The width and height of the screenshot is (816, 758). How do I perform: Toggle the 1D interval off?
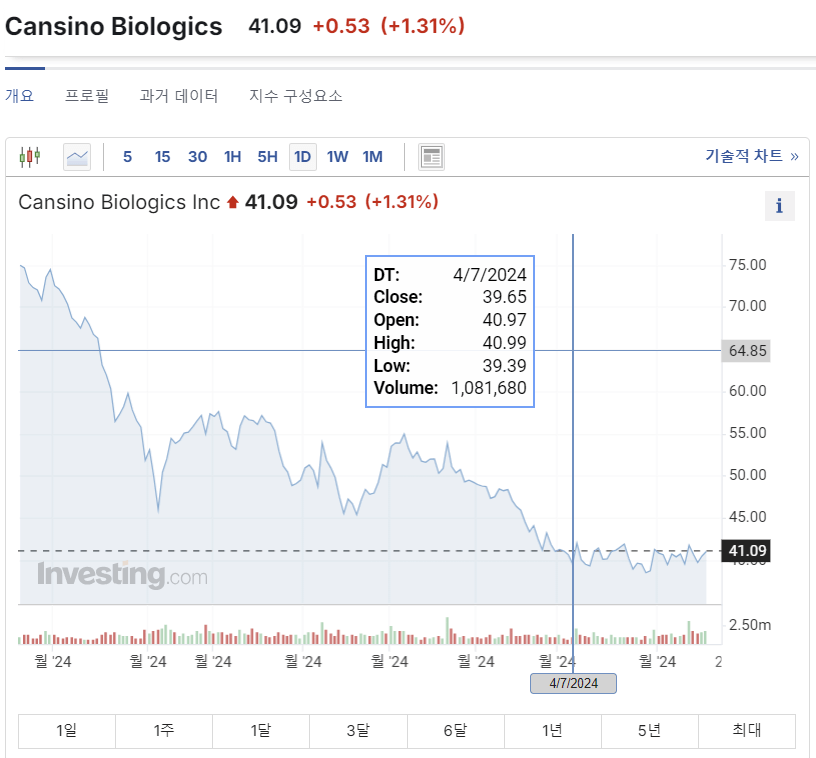(x=302, y=156)
